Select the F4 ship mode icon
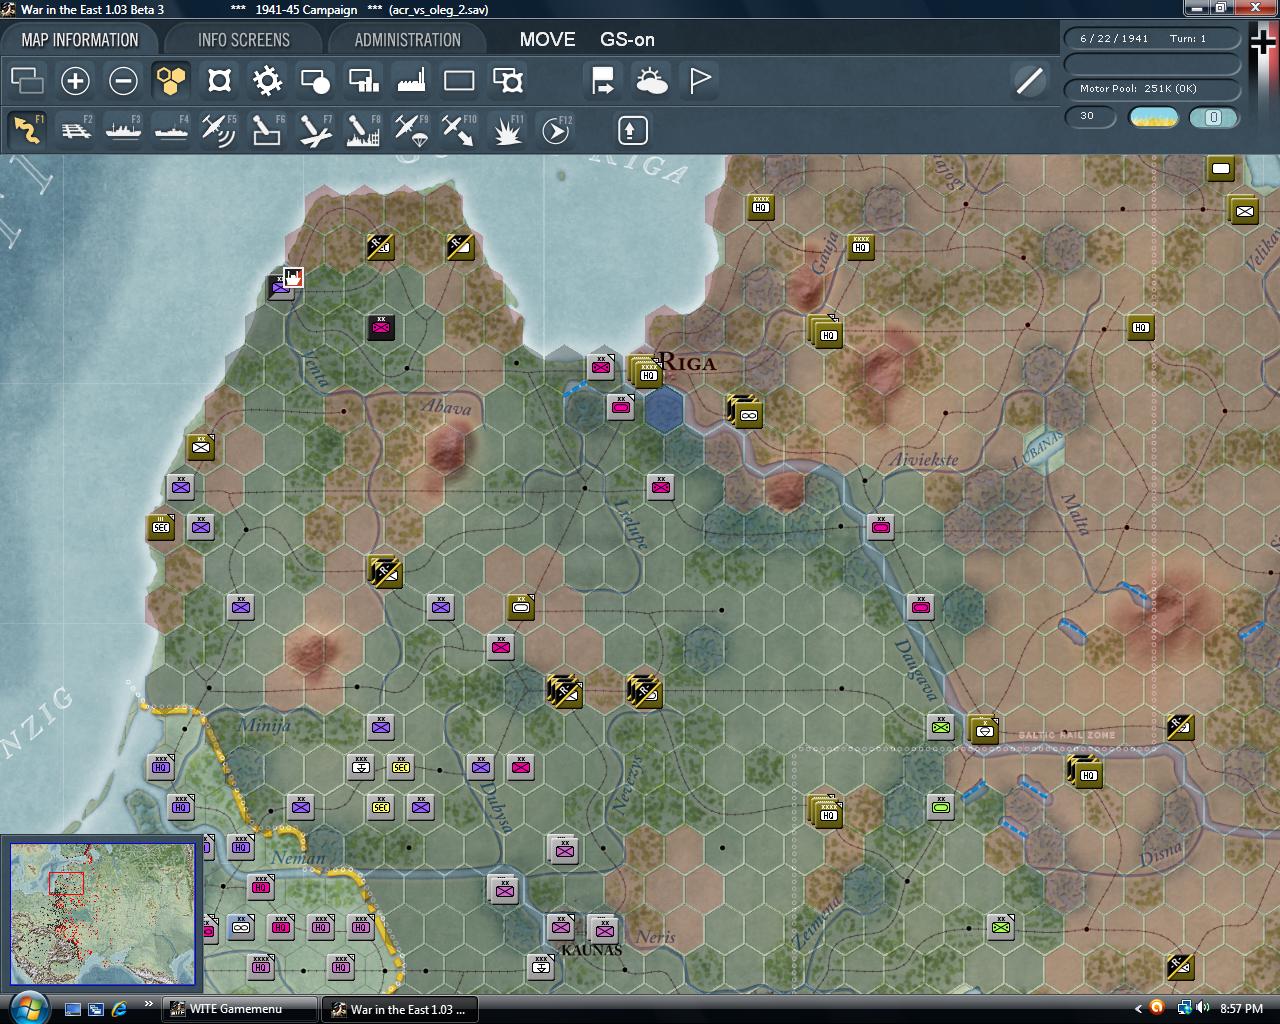The width and height of the screenshot is (1280, 1024). [x=171, y=130]
